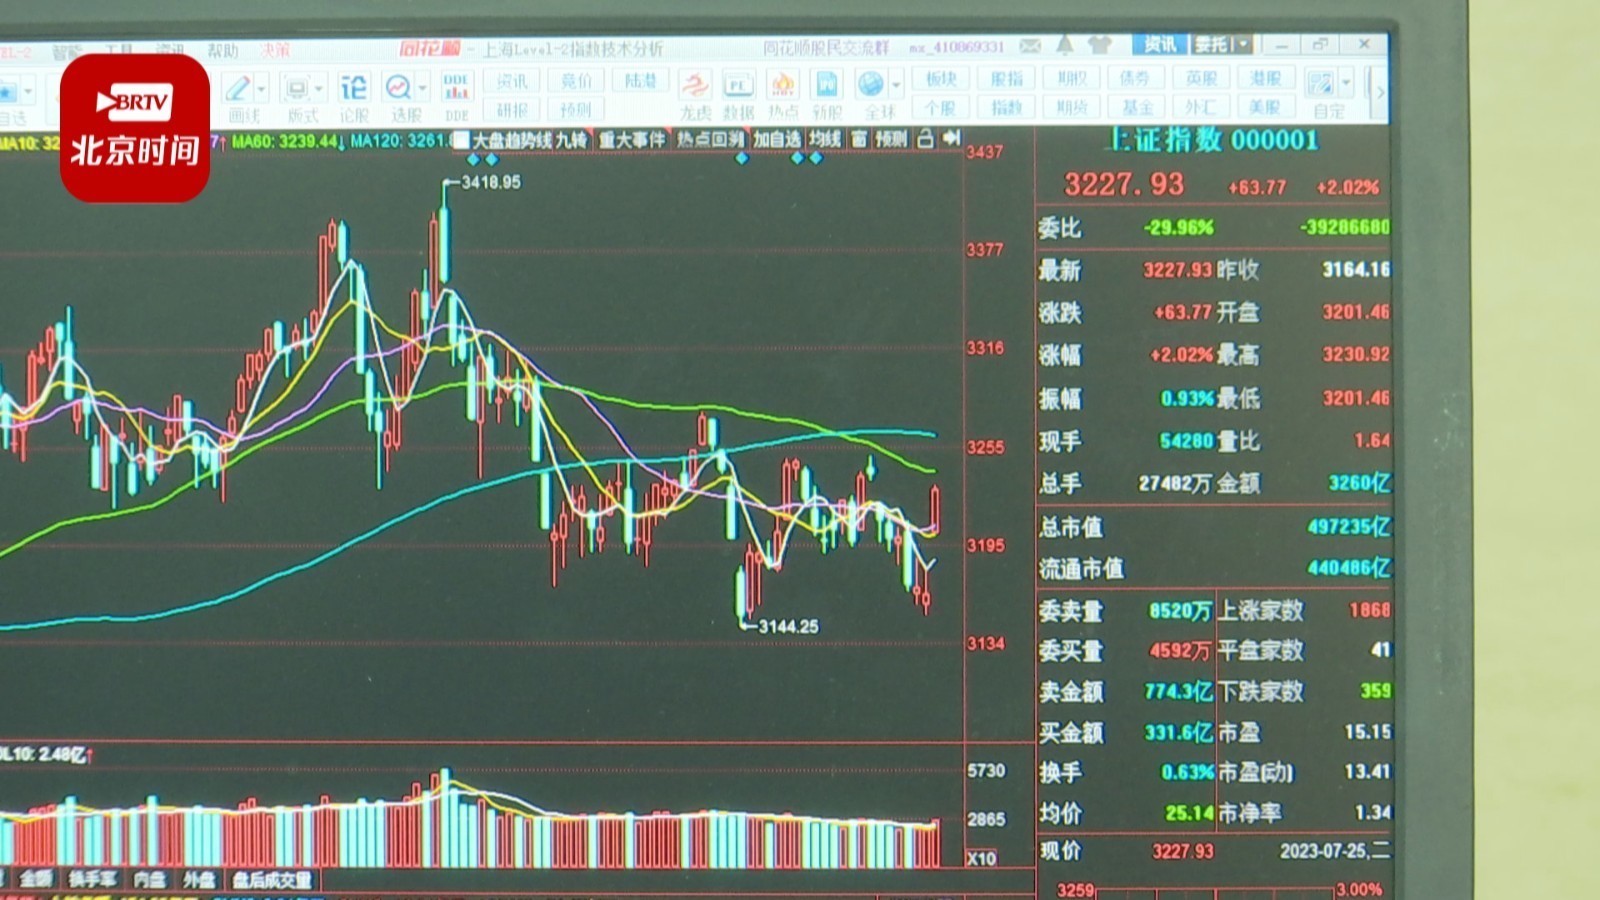The height and width of the screenshot is (900, 1600).
Task: Click the 上证指数 000001 title
Action: tap(1211, 140)
